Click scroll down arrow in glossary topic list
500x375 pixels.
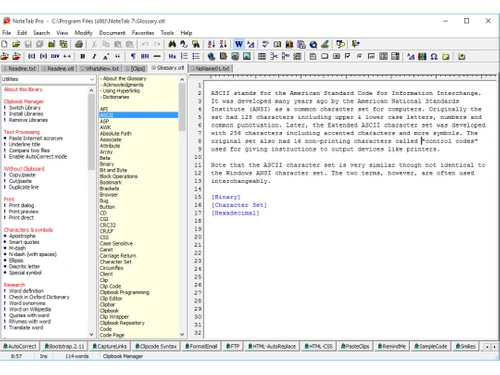coord(182,334)
